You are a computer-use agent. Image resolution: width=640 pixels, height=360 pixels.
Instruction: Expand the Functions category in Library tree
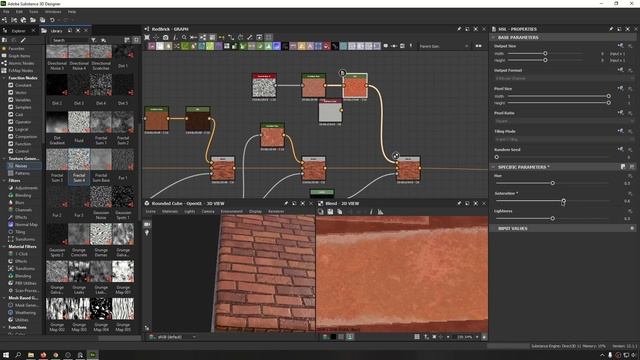point(4,327)
